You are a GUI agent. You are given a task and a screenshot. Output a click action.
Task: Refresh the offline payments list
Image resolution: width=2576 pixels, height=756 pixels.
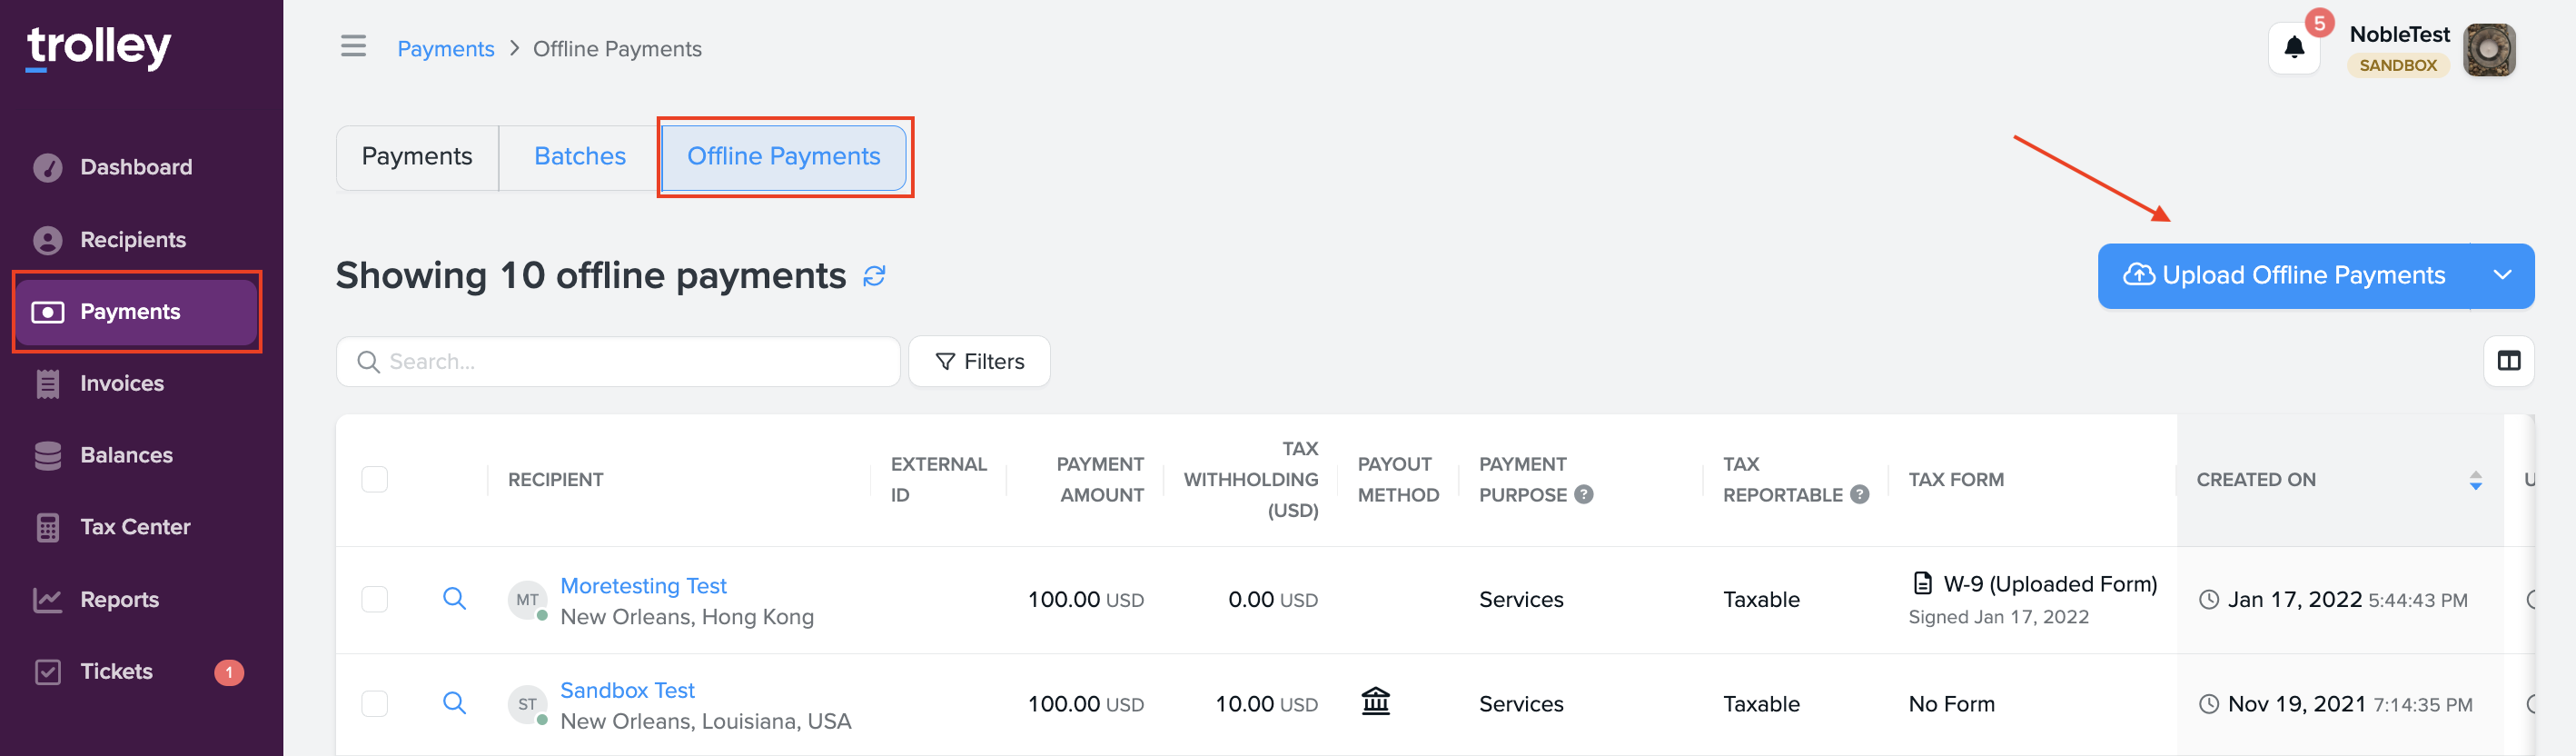874,276
